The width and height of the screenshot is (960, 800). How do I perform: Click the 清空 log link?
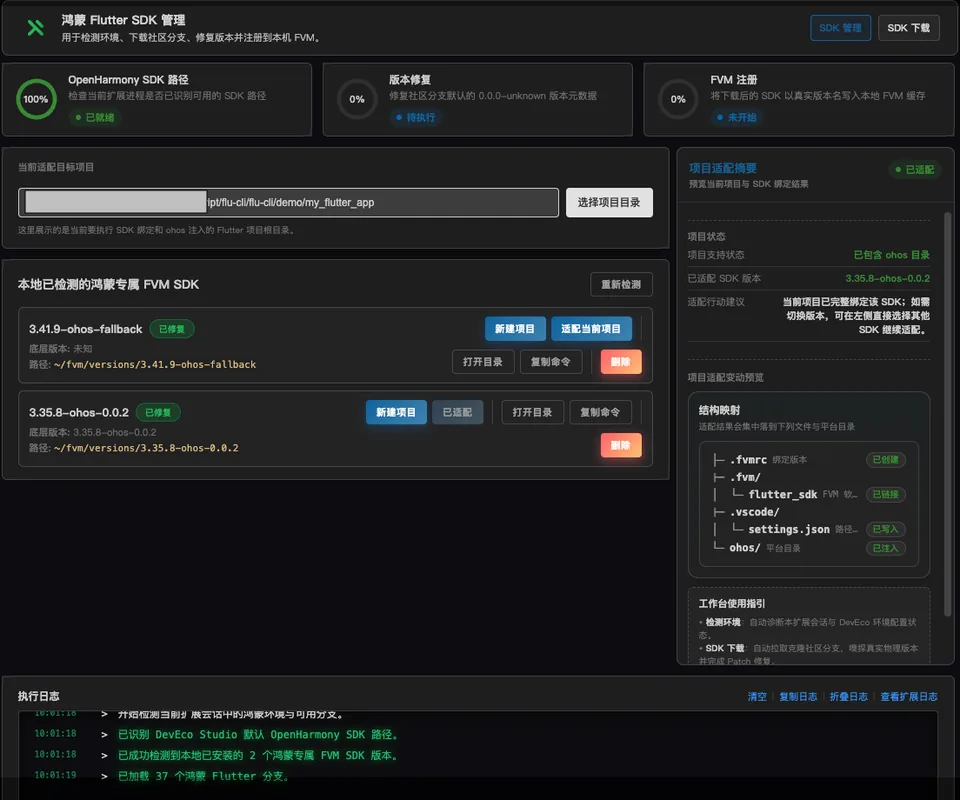tap(757, 697)
